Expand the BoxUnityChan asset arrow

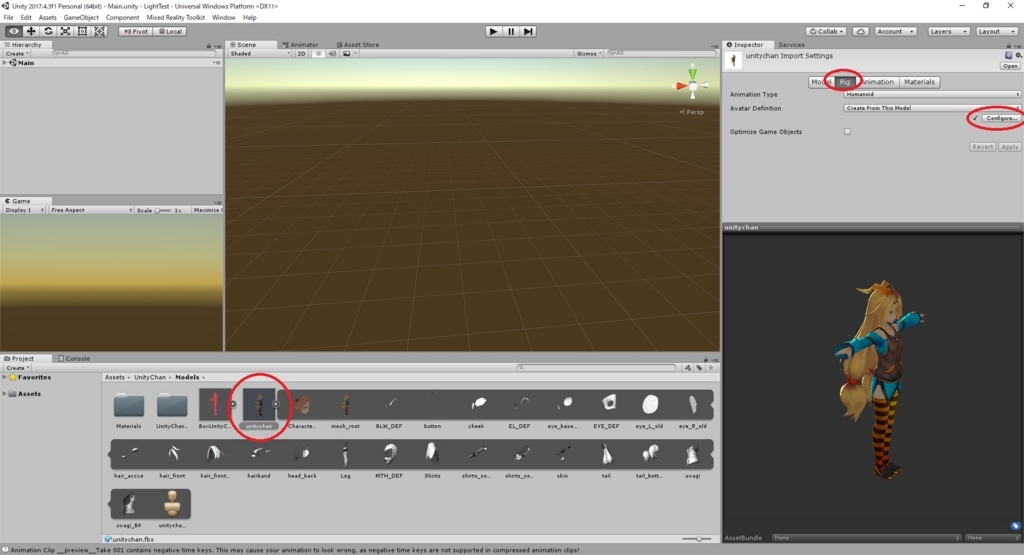tap(232, 404)
